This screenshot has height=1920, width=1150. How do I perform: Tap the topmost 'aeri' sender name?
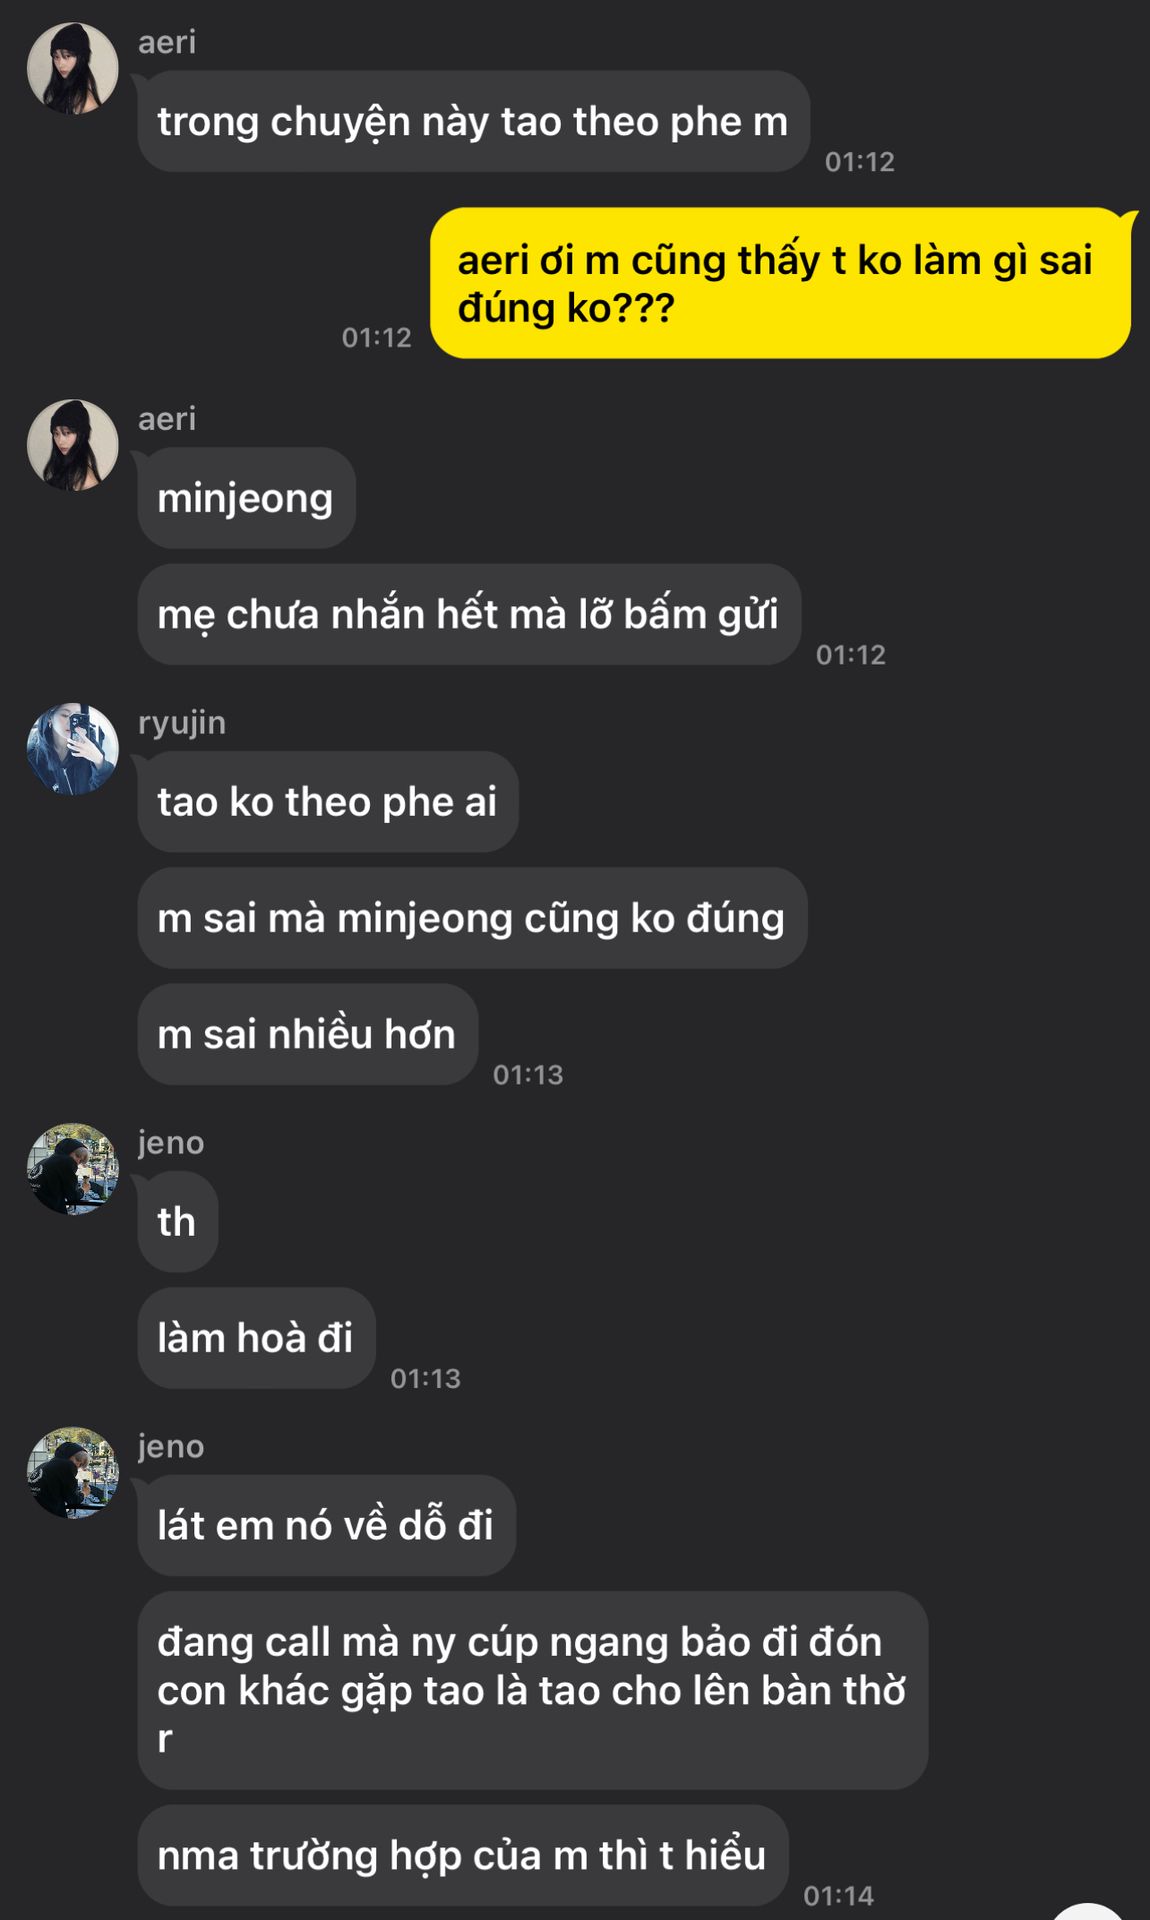pyautogui.click(x=167, y=42)
